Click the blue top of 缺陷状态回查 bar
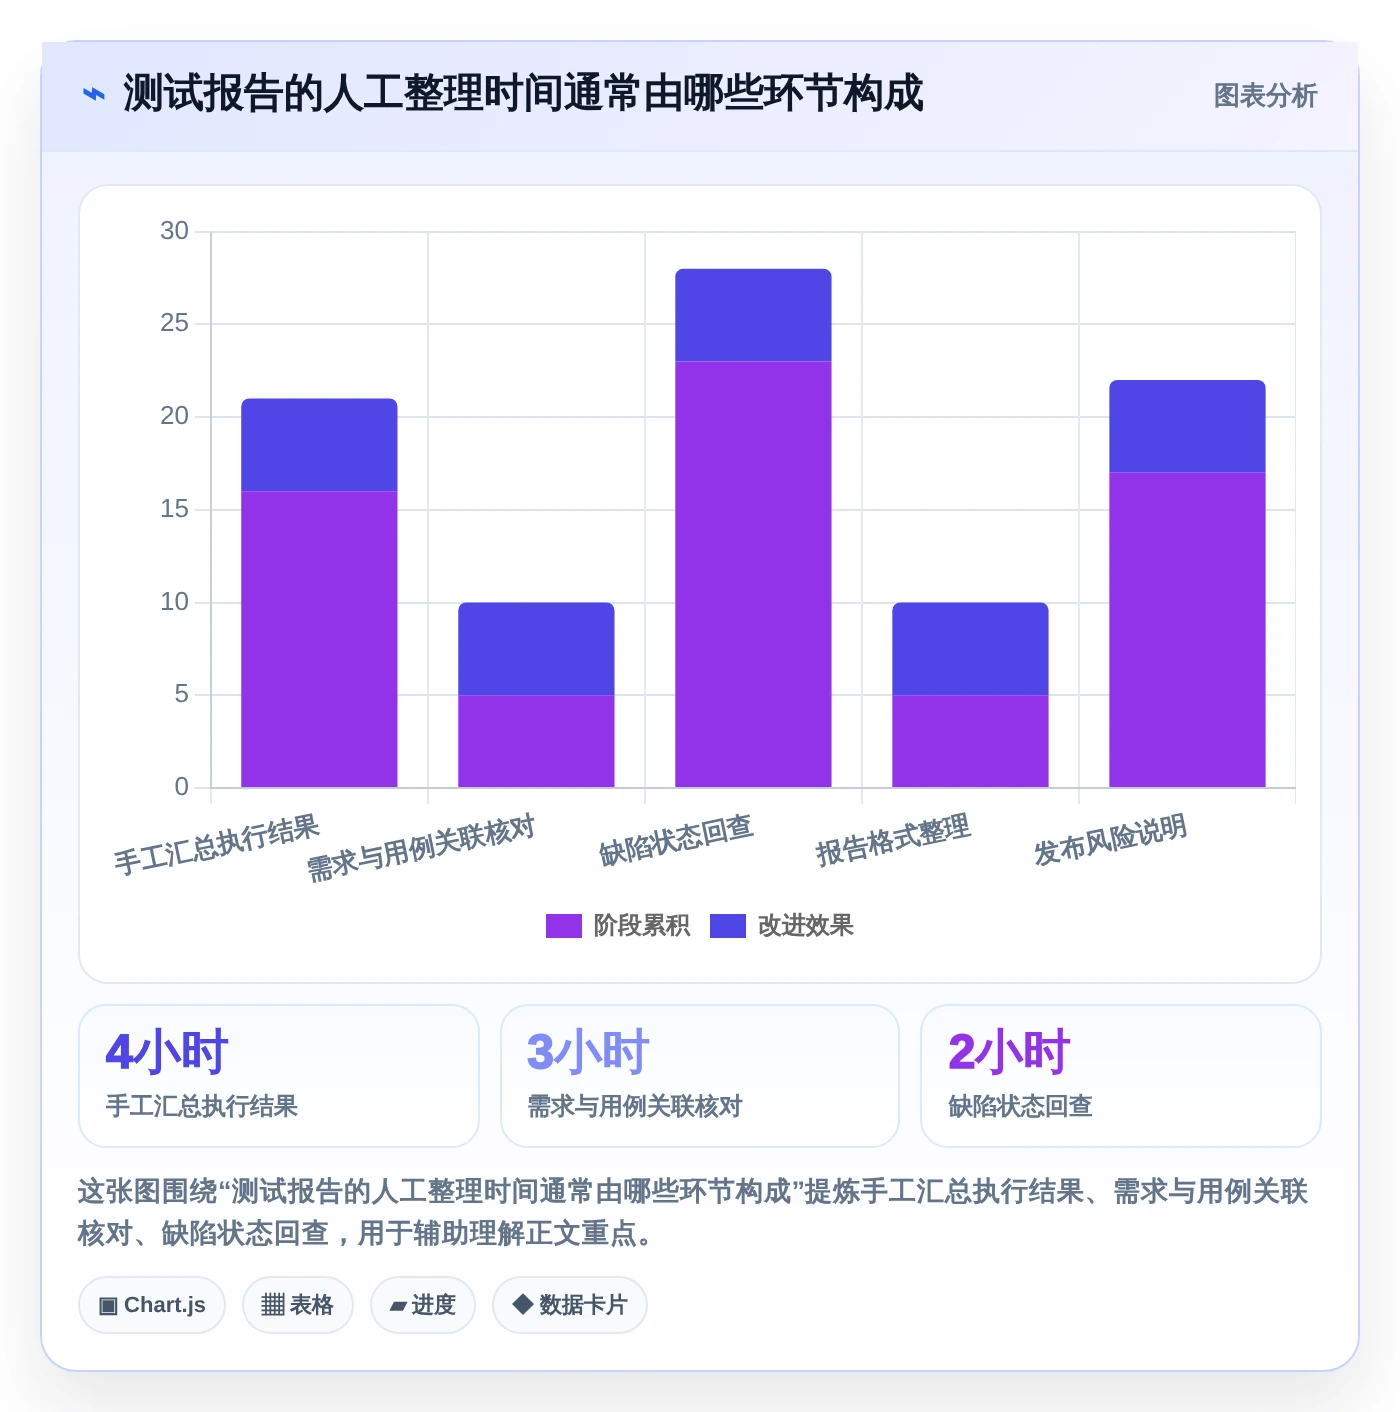The image size is (1400, 1412). click(x=753, y=315)
